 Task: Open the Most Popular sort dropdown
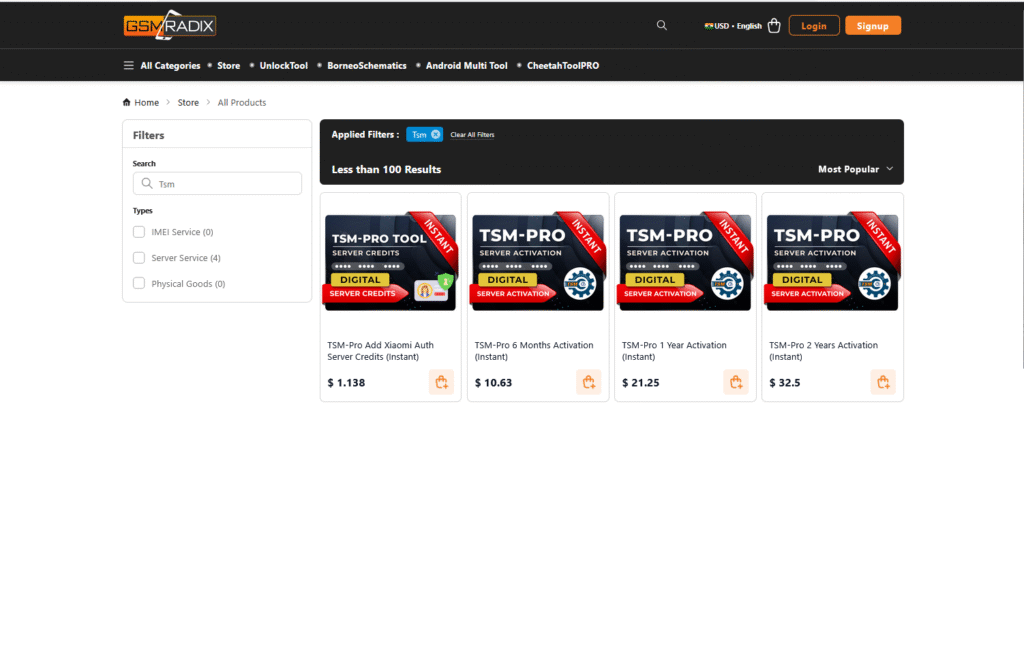tap(855, 169)
